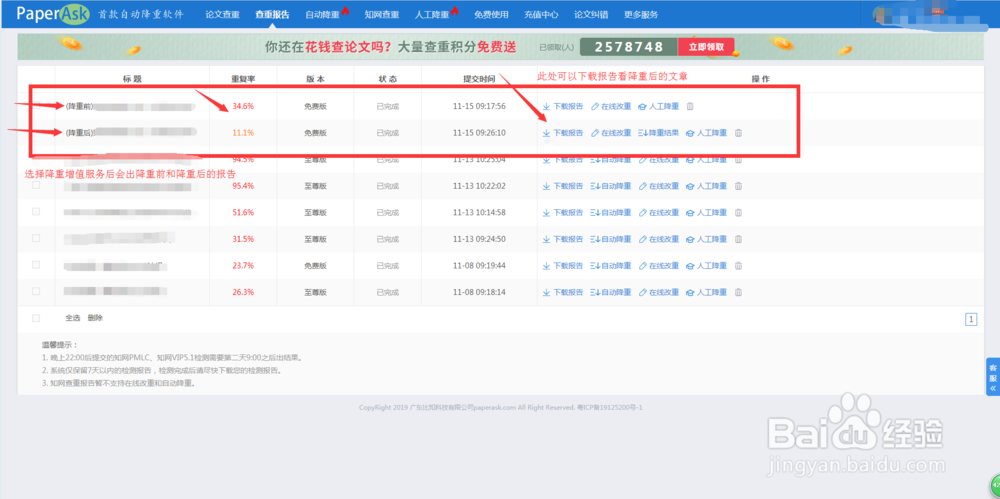Click 删除 below the report list
Screen dimensions: 1000x499
95,318
